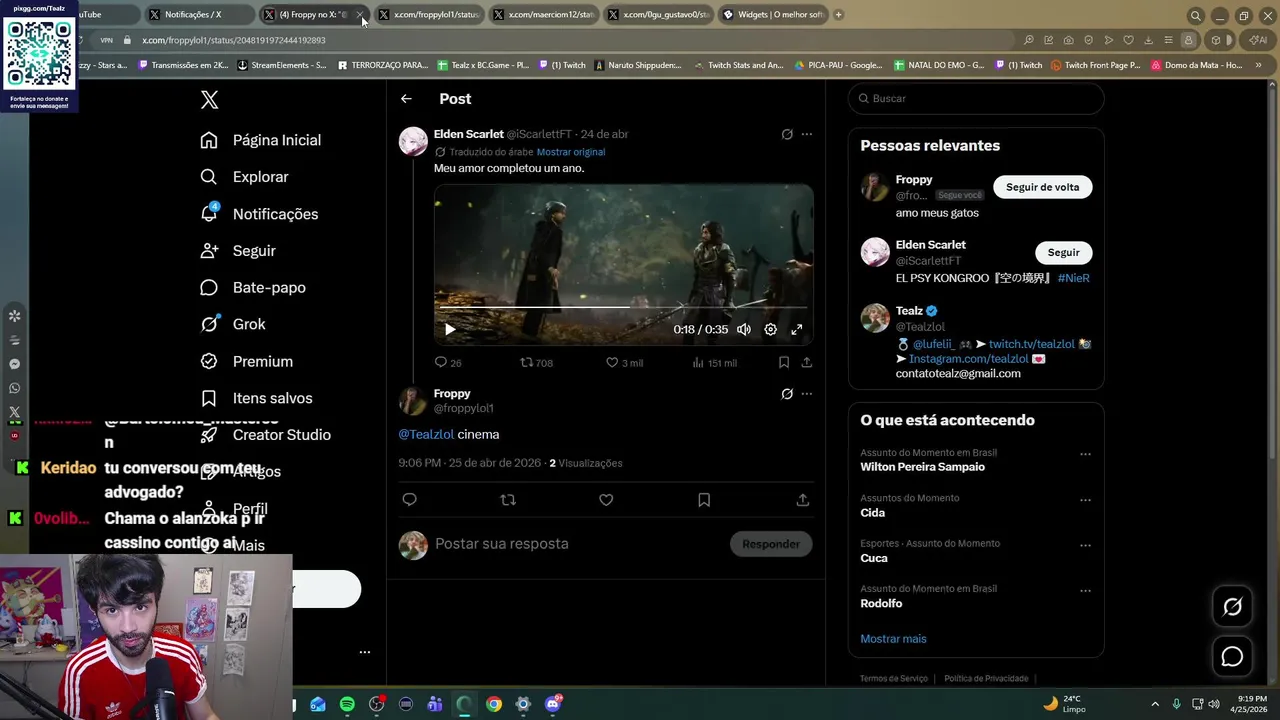Open more options on Froppy's post
This screenshot has height=720, width=1280.
pyautogui.click(x=807, y=394)
